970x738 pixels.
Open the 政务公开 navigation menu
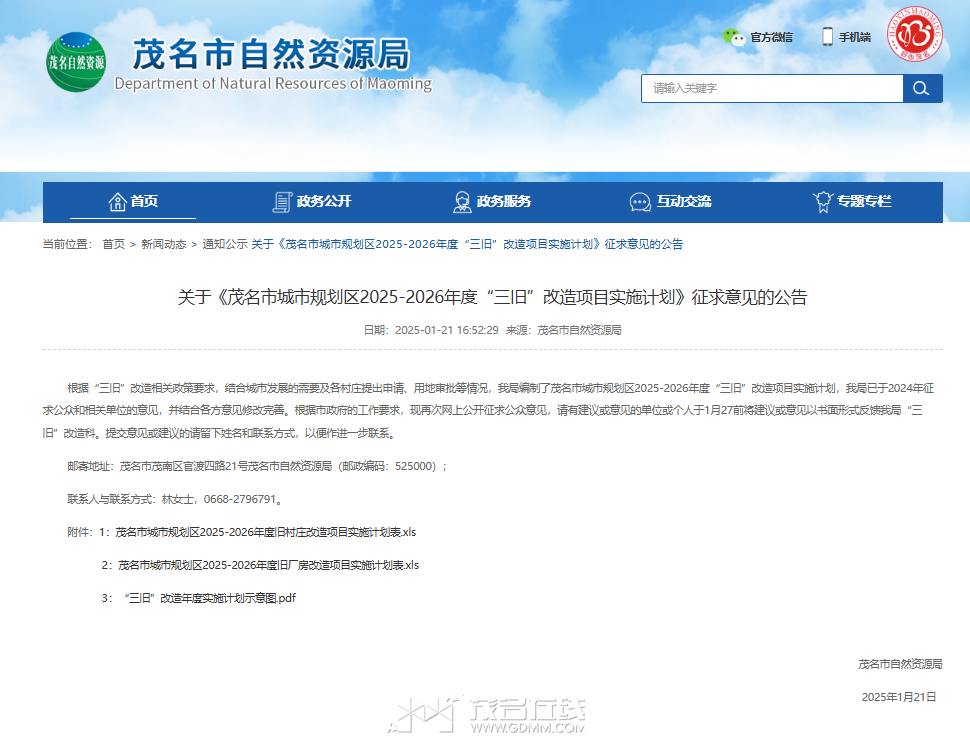324,202
